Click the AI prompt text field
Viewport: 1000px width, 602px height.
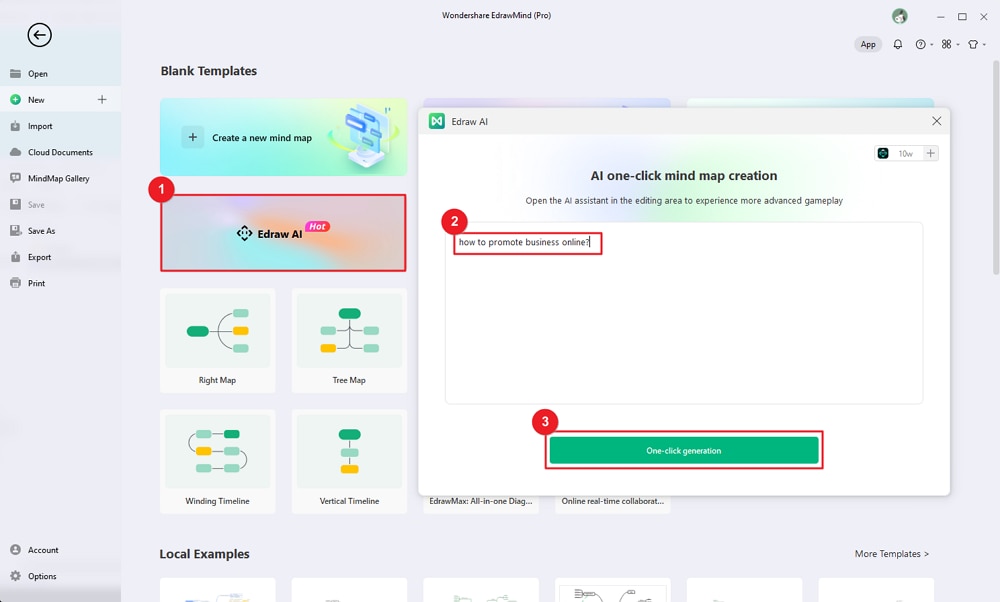pos(684,313)
